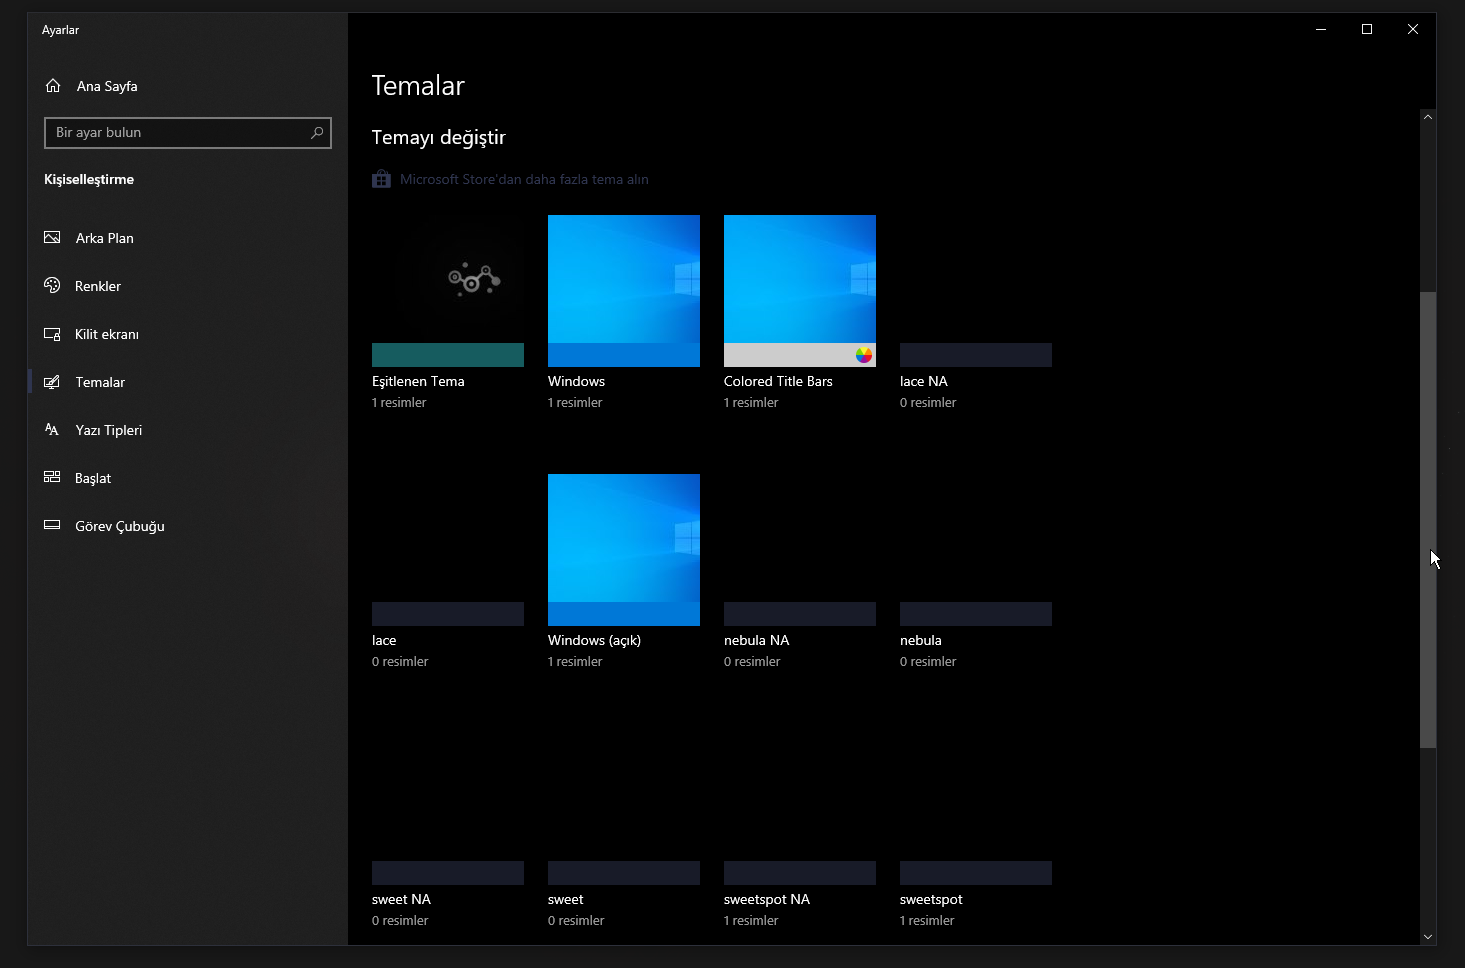
Task: Select the sweetspot NA theme tile
Action: tap(800, 809)
